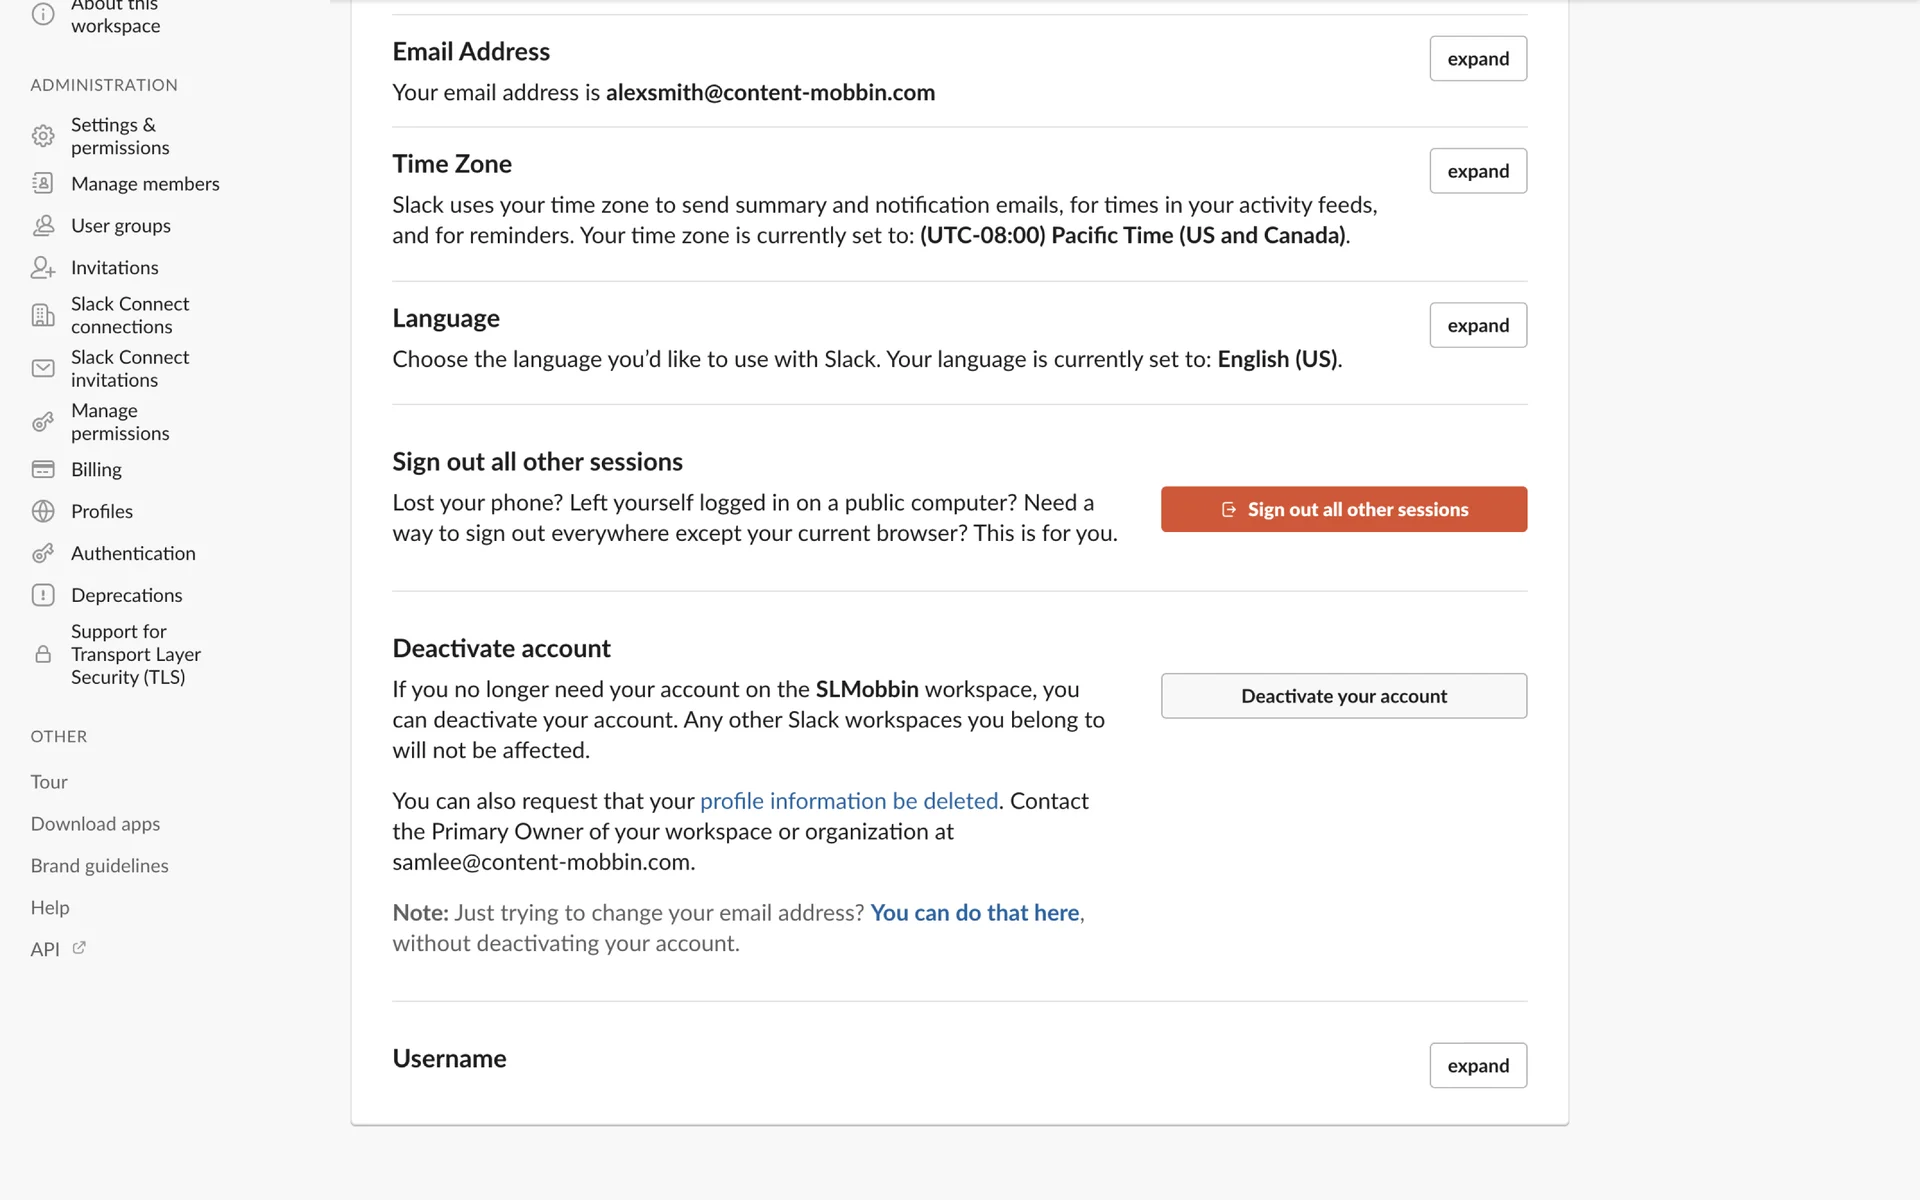Click the Profiles globe icon

43,511
